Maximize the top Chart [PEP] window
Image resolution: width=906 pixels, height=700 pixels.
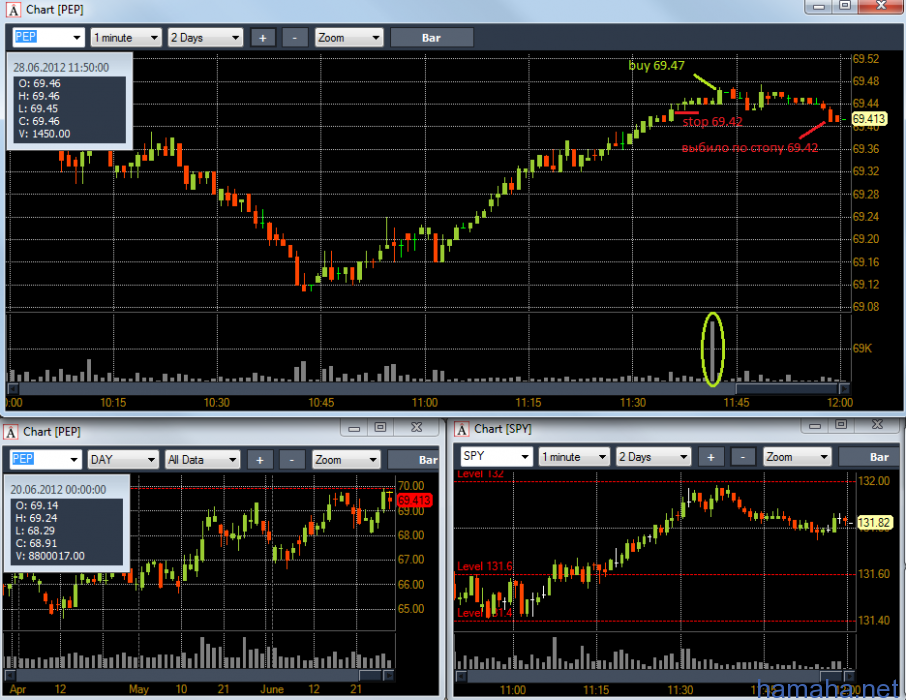tap(845, 6)
